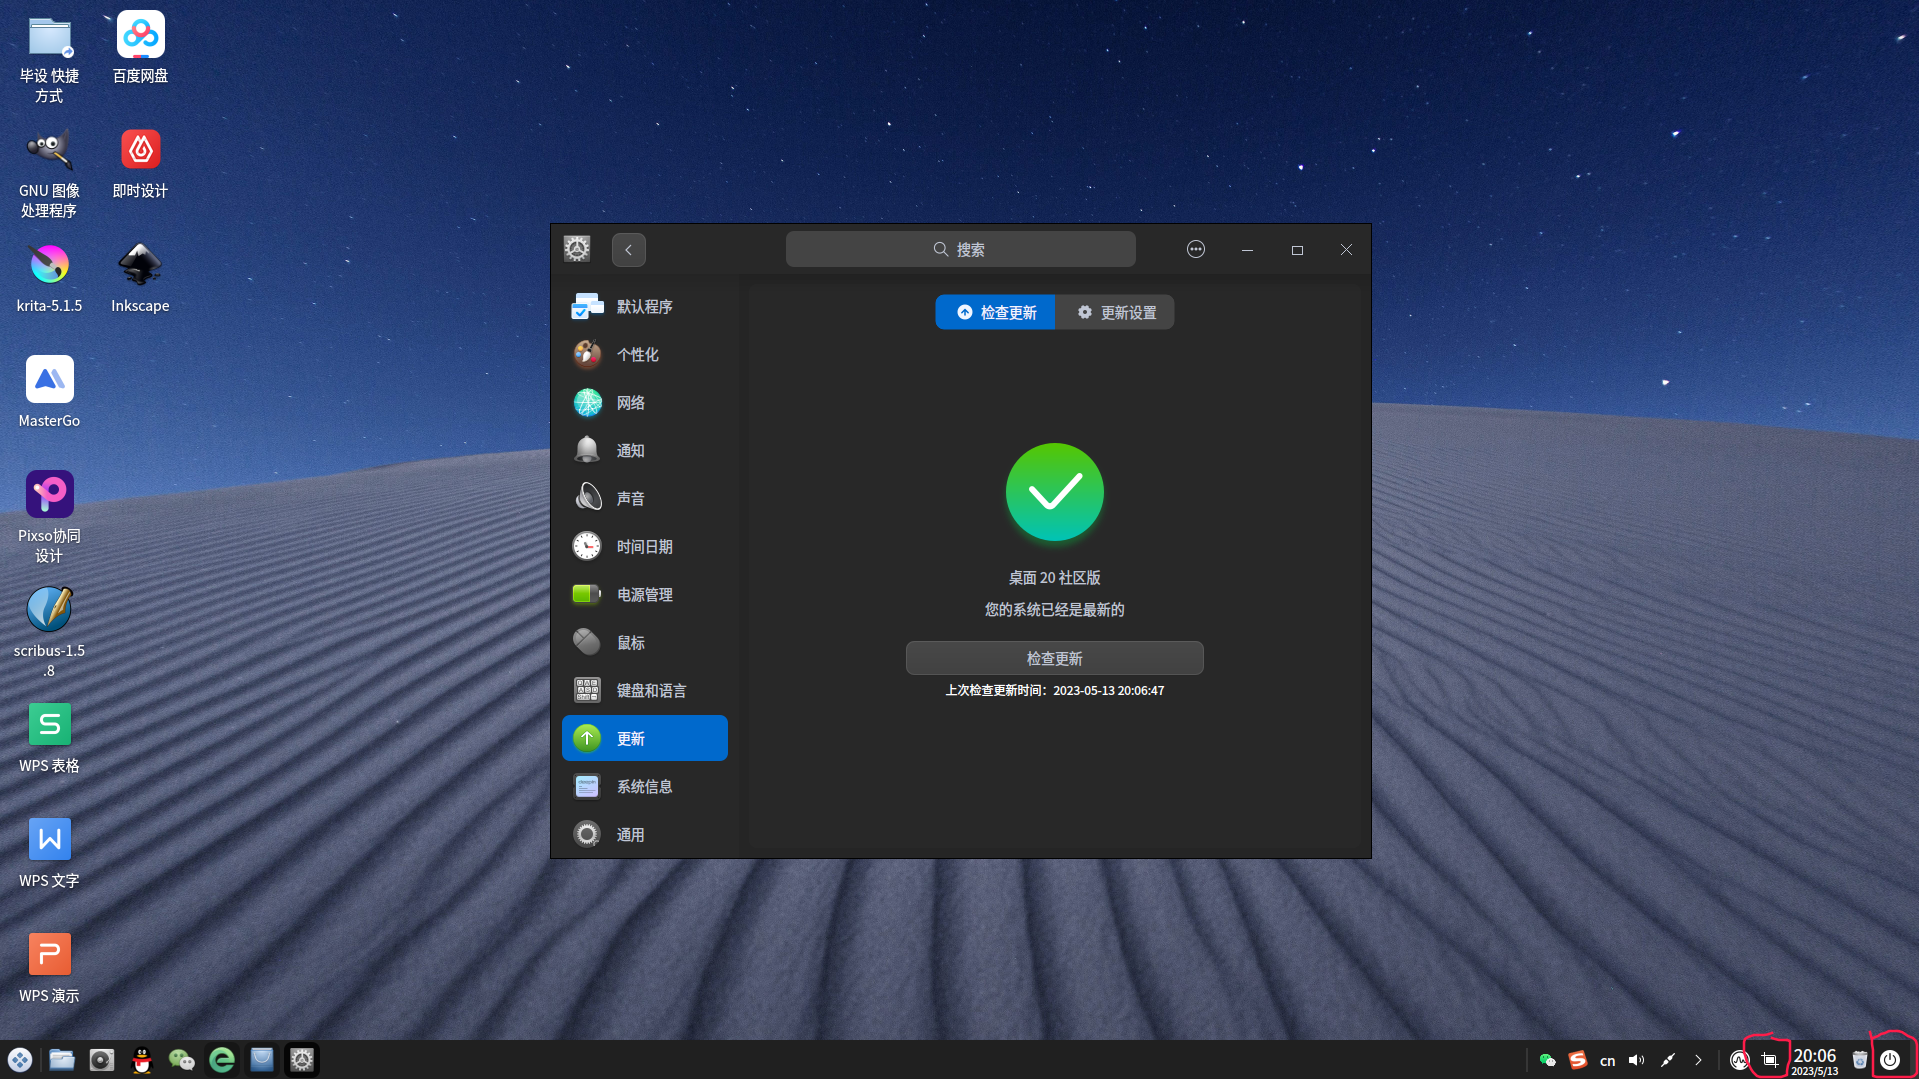Click the screenshot capture tray icon

click(x=1770, y=1060)
